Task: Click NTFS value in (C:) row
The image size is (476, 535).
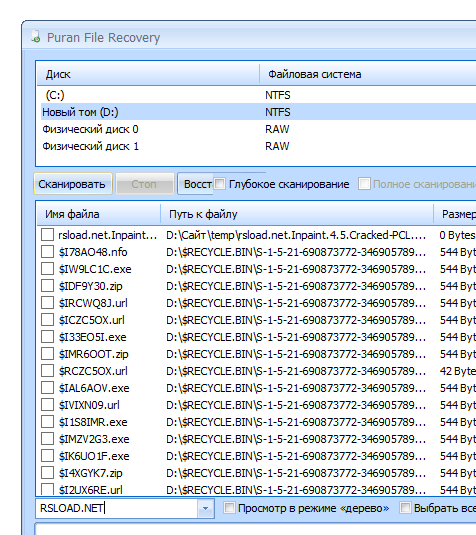Action: pos(278,95)
